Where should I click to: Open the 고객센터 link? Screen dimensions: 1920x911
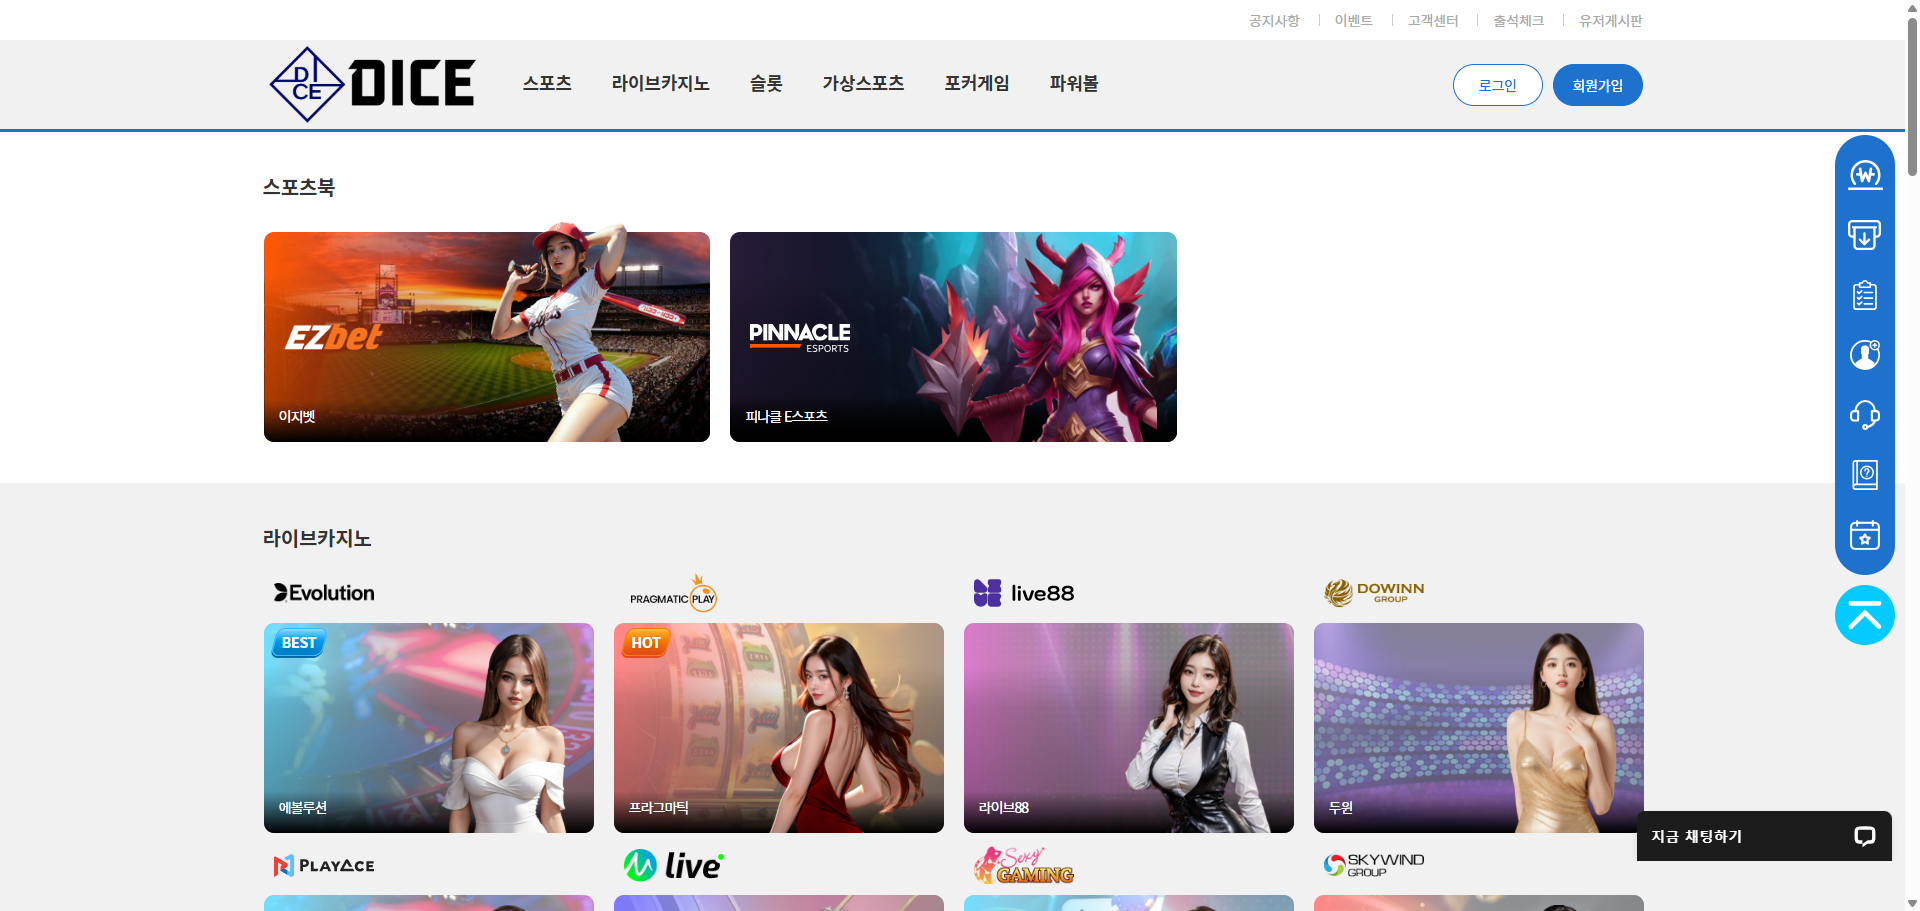coord(1433,20)
